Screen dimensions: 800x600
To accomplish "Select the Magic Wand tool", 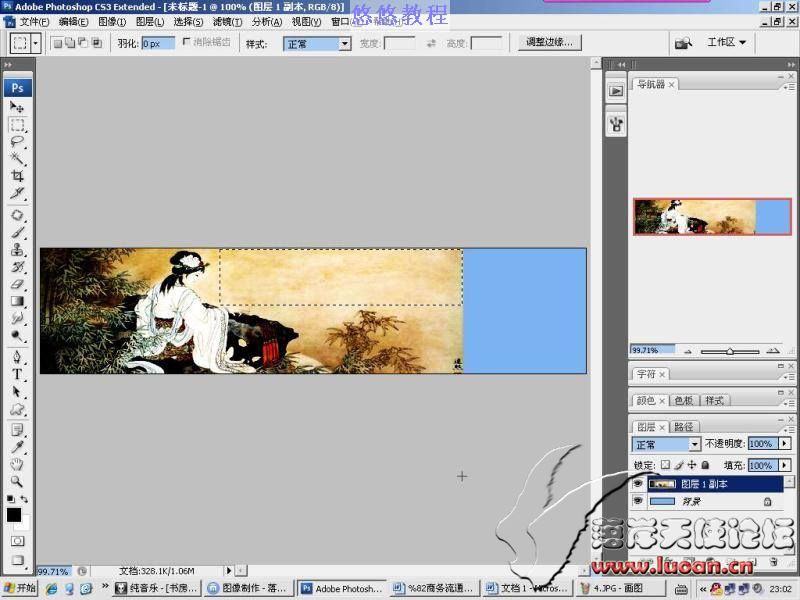I will click(17, 159).
